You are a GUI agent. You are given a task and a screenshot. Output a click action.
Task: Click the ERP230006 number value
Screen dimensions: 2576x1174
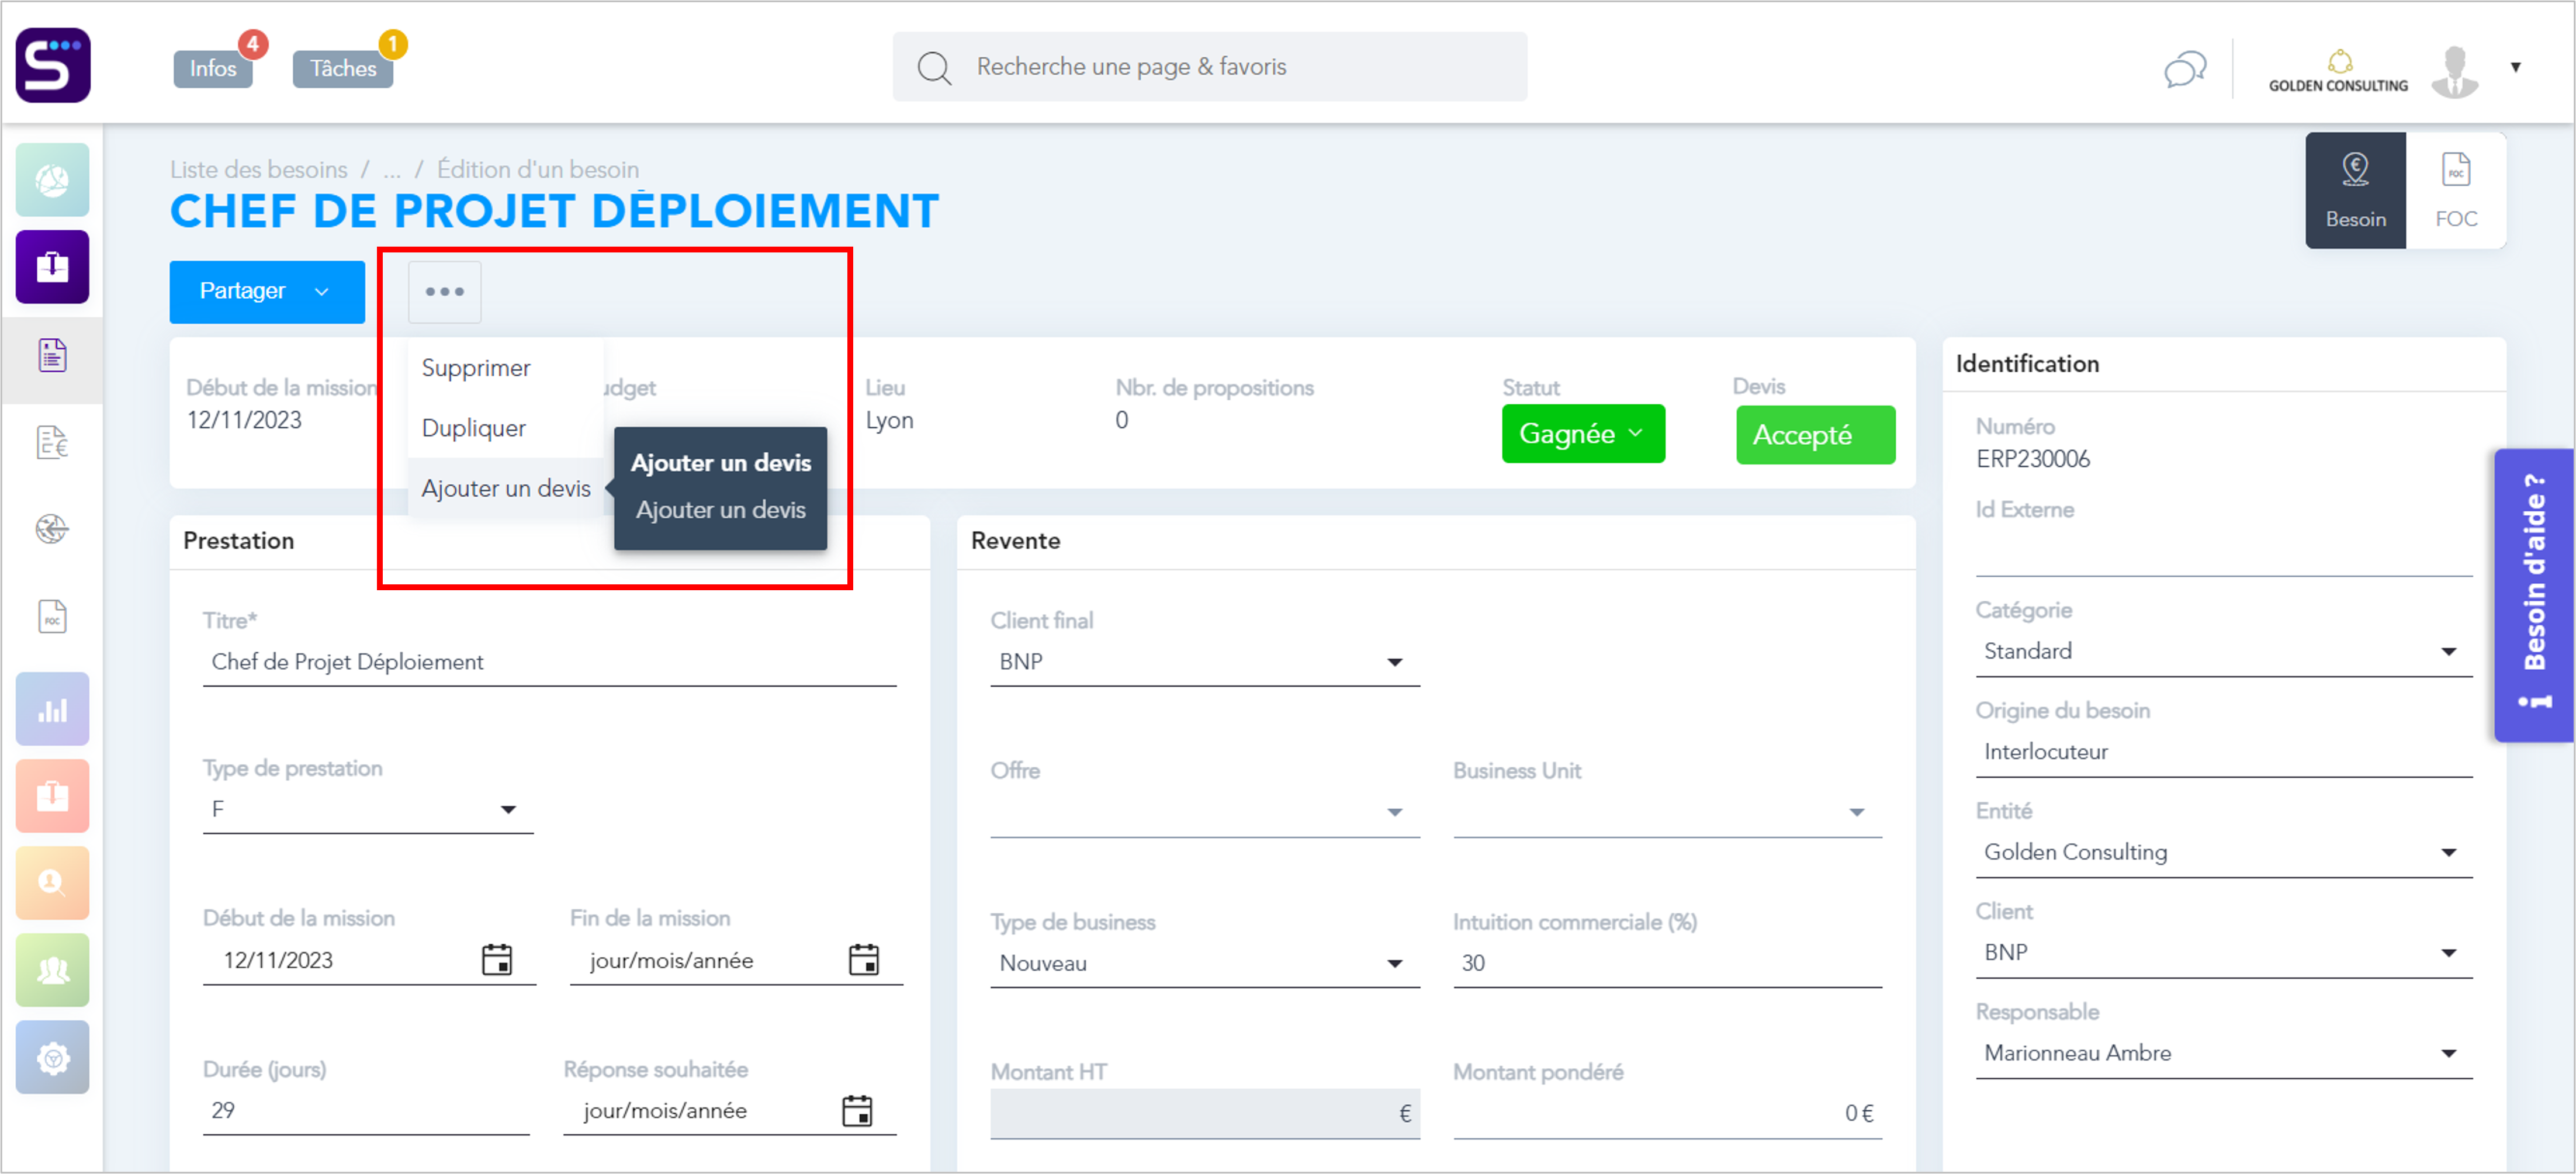pyautogui.click(x=2033, y=459)
